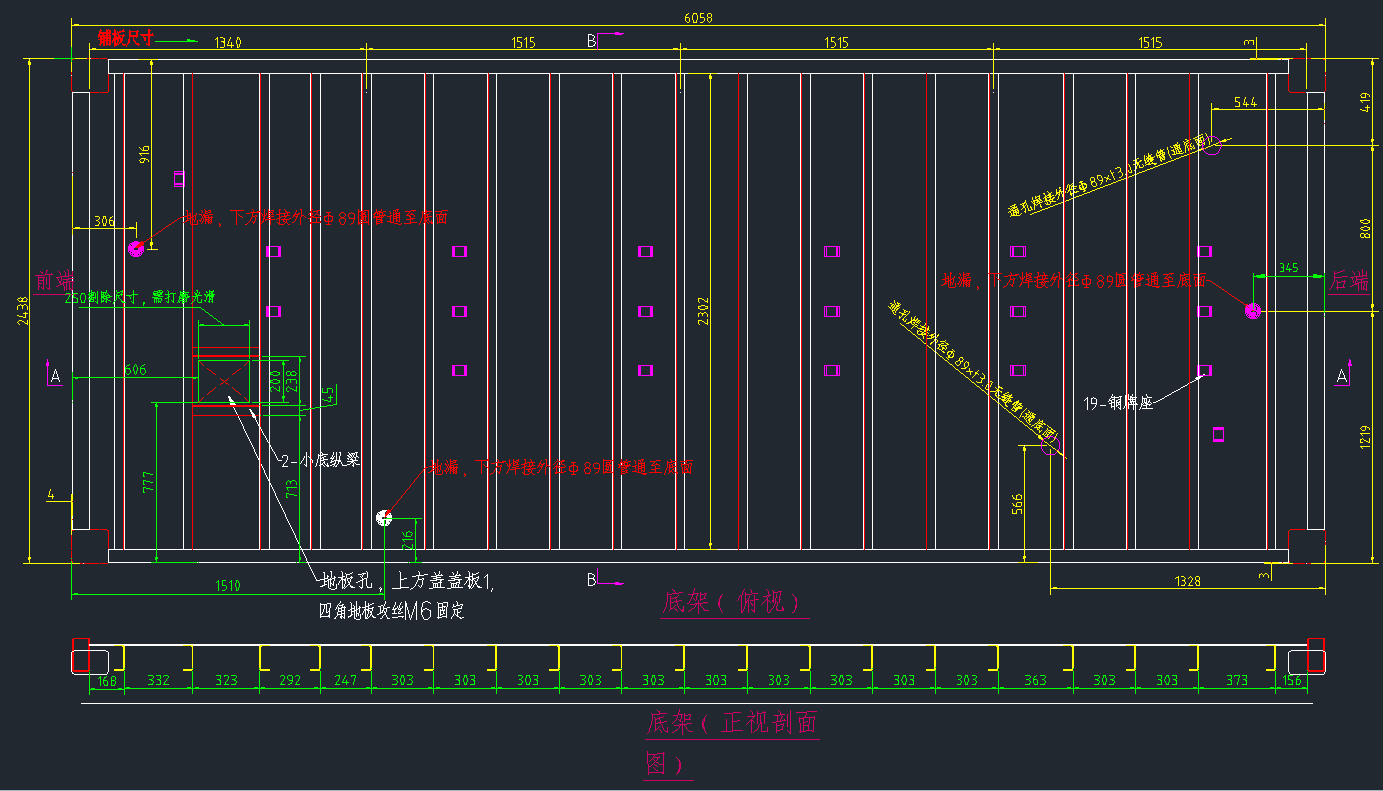Select the 底架（俯视）view title
Image resolution: width=1383 pixels, height=791 pixels.
click(x=732, y=603)
